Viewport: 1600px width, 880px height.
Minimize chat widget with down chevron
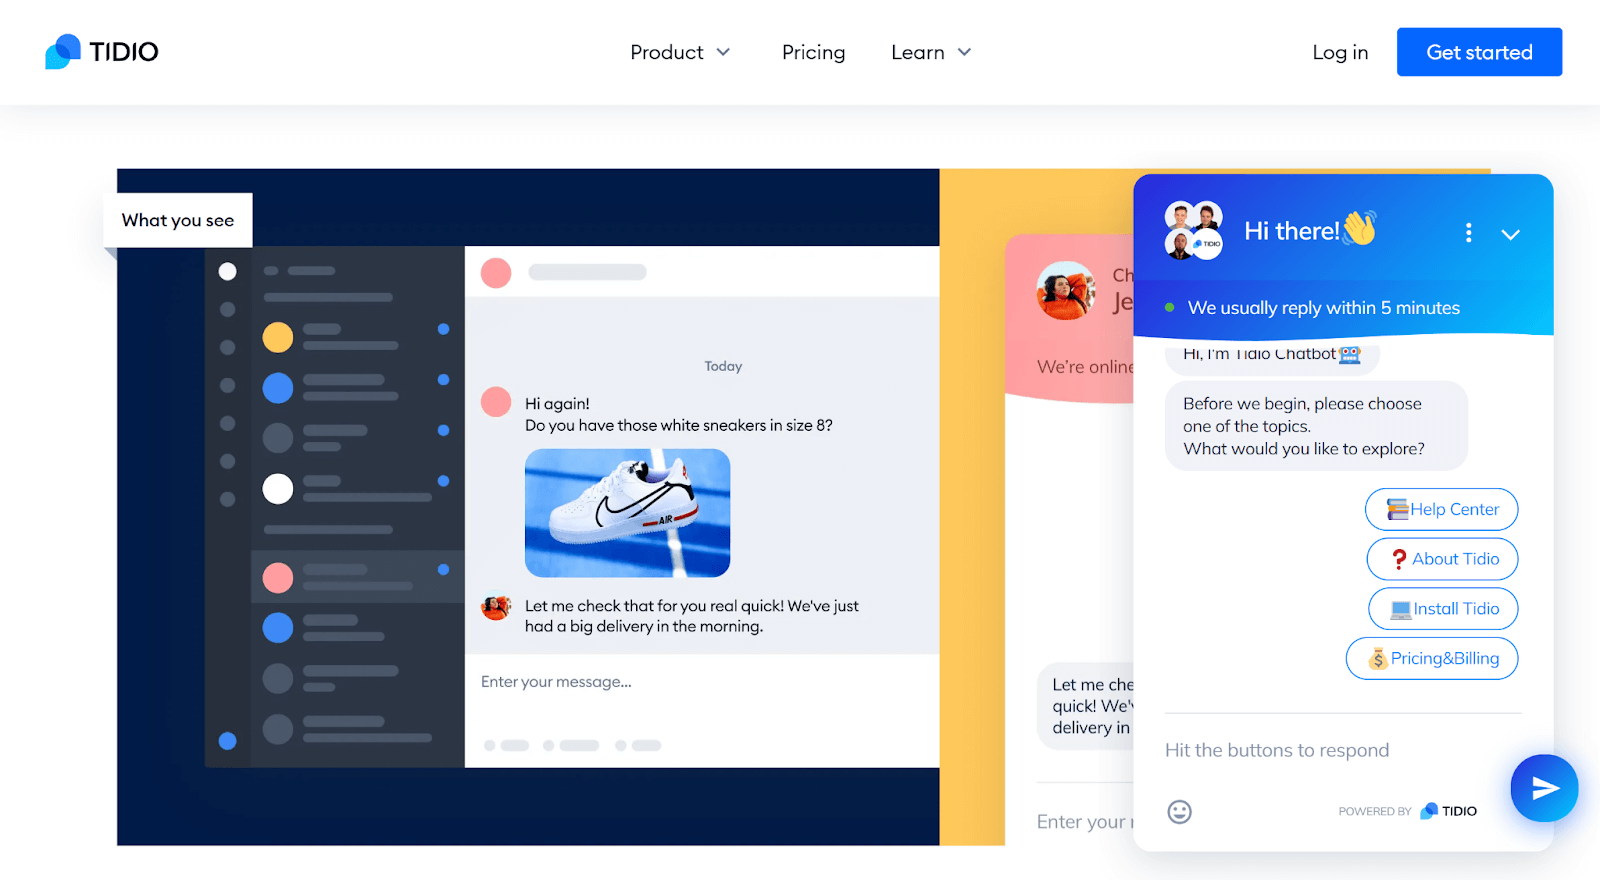point(1510,234)
